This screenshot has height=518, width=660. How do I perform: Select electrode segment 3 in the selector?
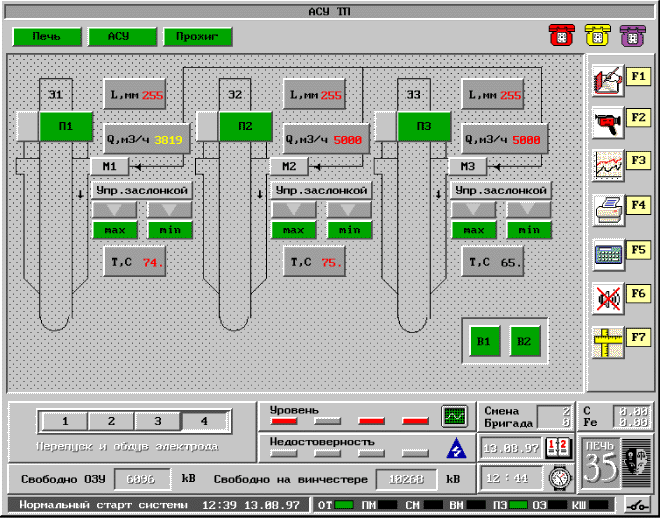tap(157, 421)
